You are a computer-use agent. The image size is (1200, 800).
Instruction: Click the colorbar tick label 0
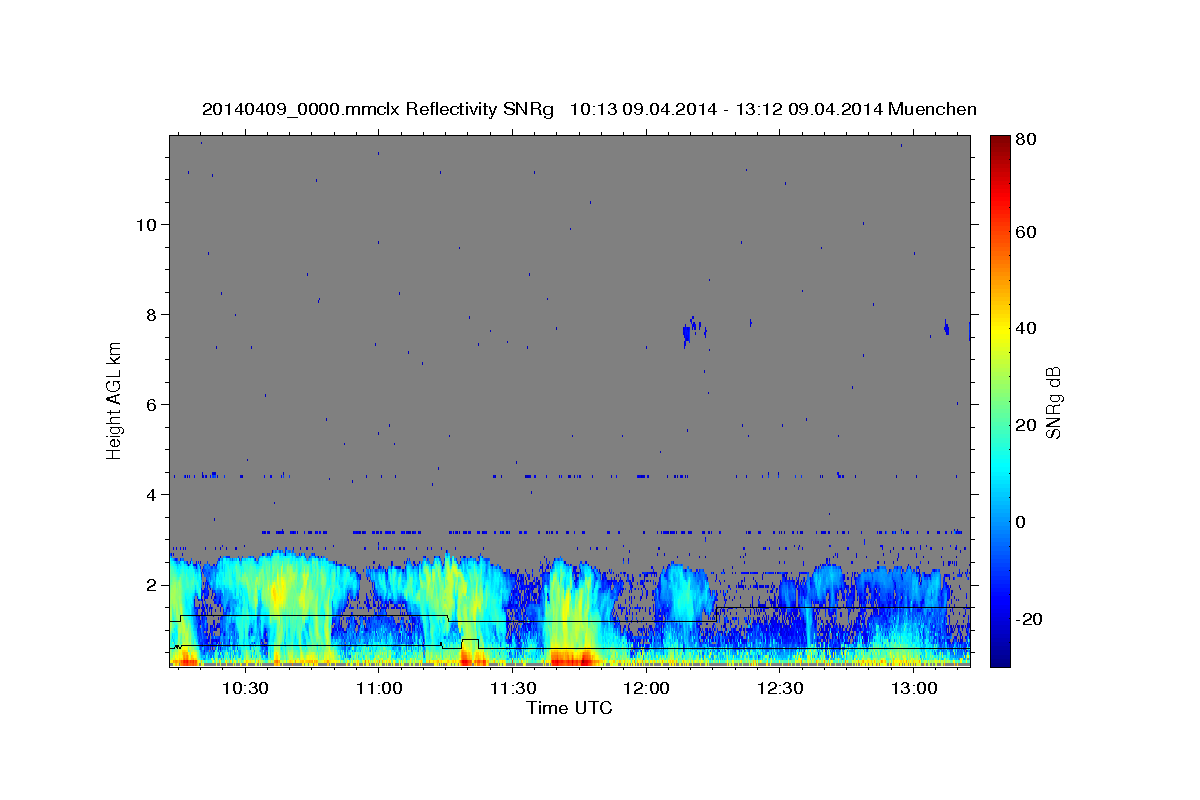coord(1022,522)
